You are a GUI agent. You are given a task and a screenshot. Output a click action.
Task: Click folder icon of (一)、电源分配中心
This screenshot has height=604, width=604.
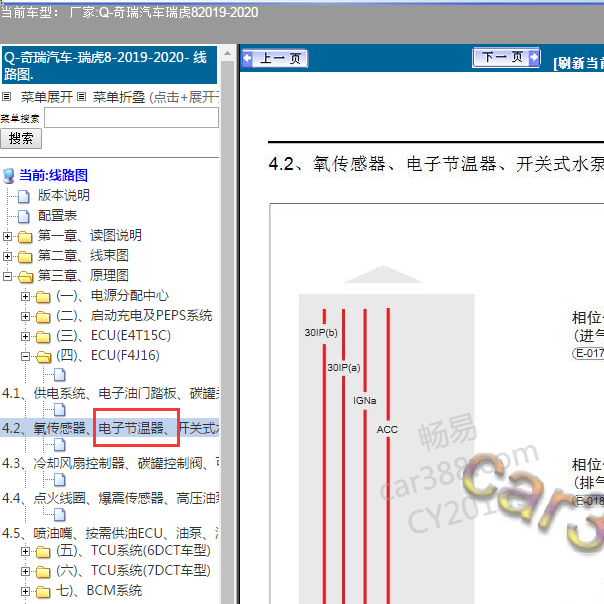pos(43,297)
